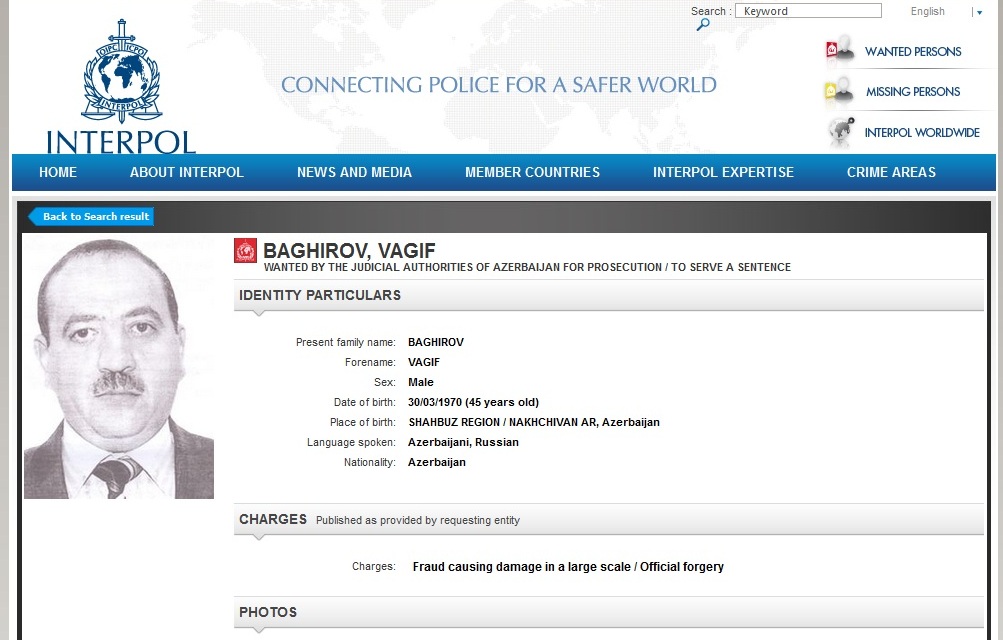Click the Nationality label

370,462
